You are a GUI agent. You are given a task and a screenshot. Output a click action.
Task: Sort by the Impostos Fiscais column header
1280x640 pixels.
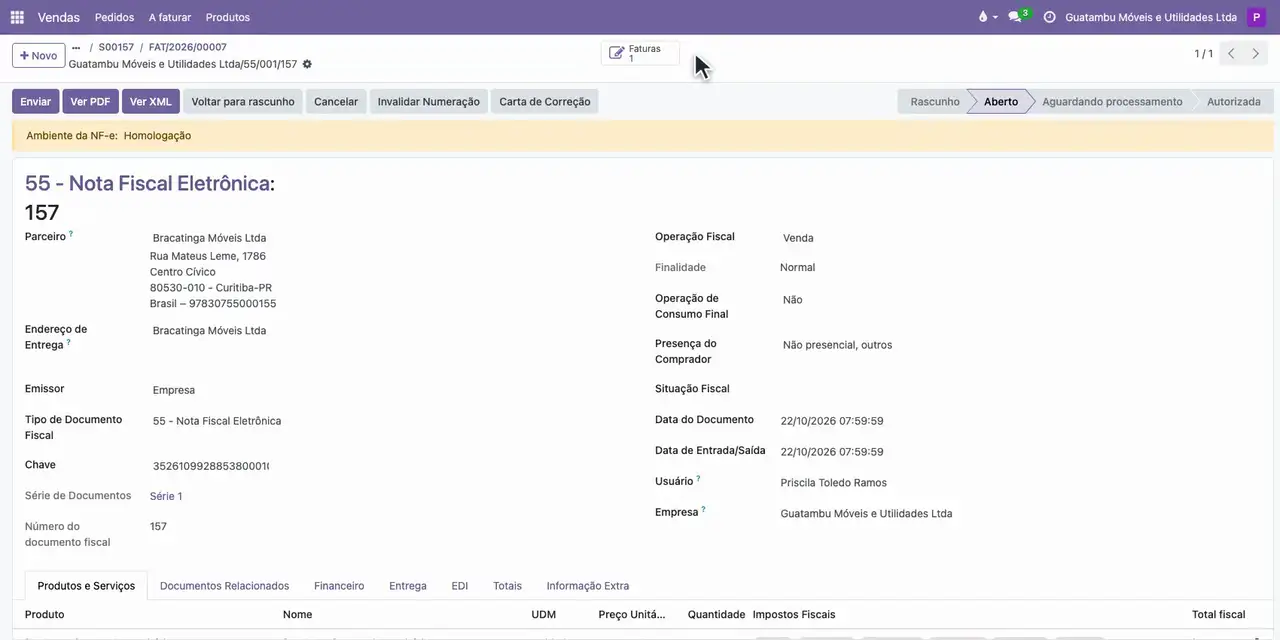(794, 614)
